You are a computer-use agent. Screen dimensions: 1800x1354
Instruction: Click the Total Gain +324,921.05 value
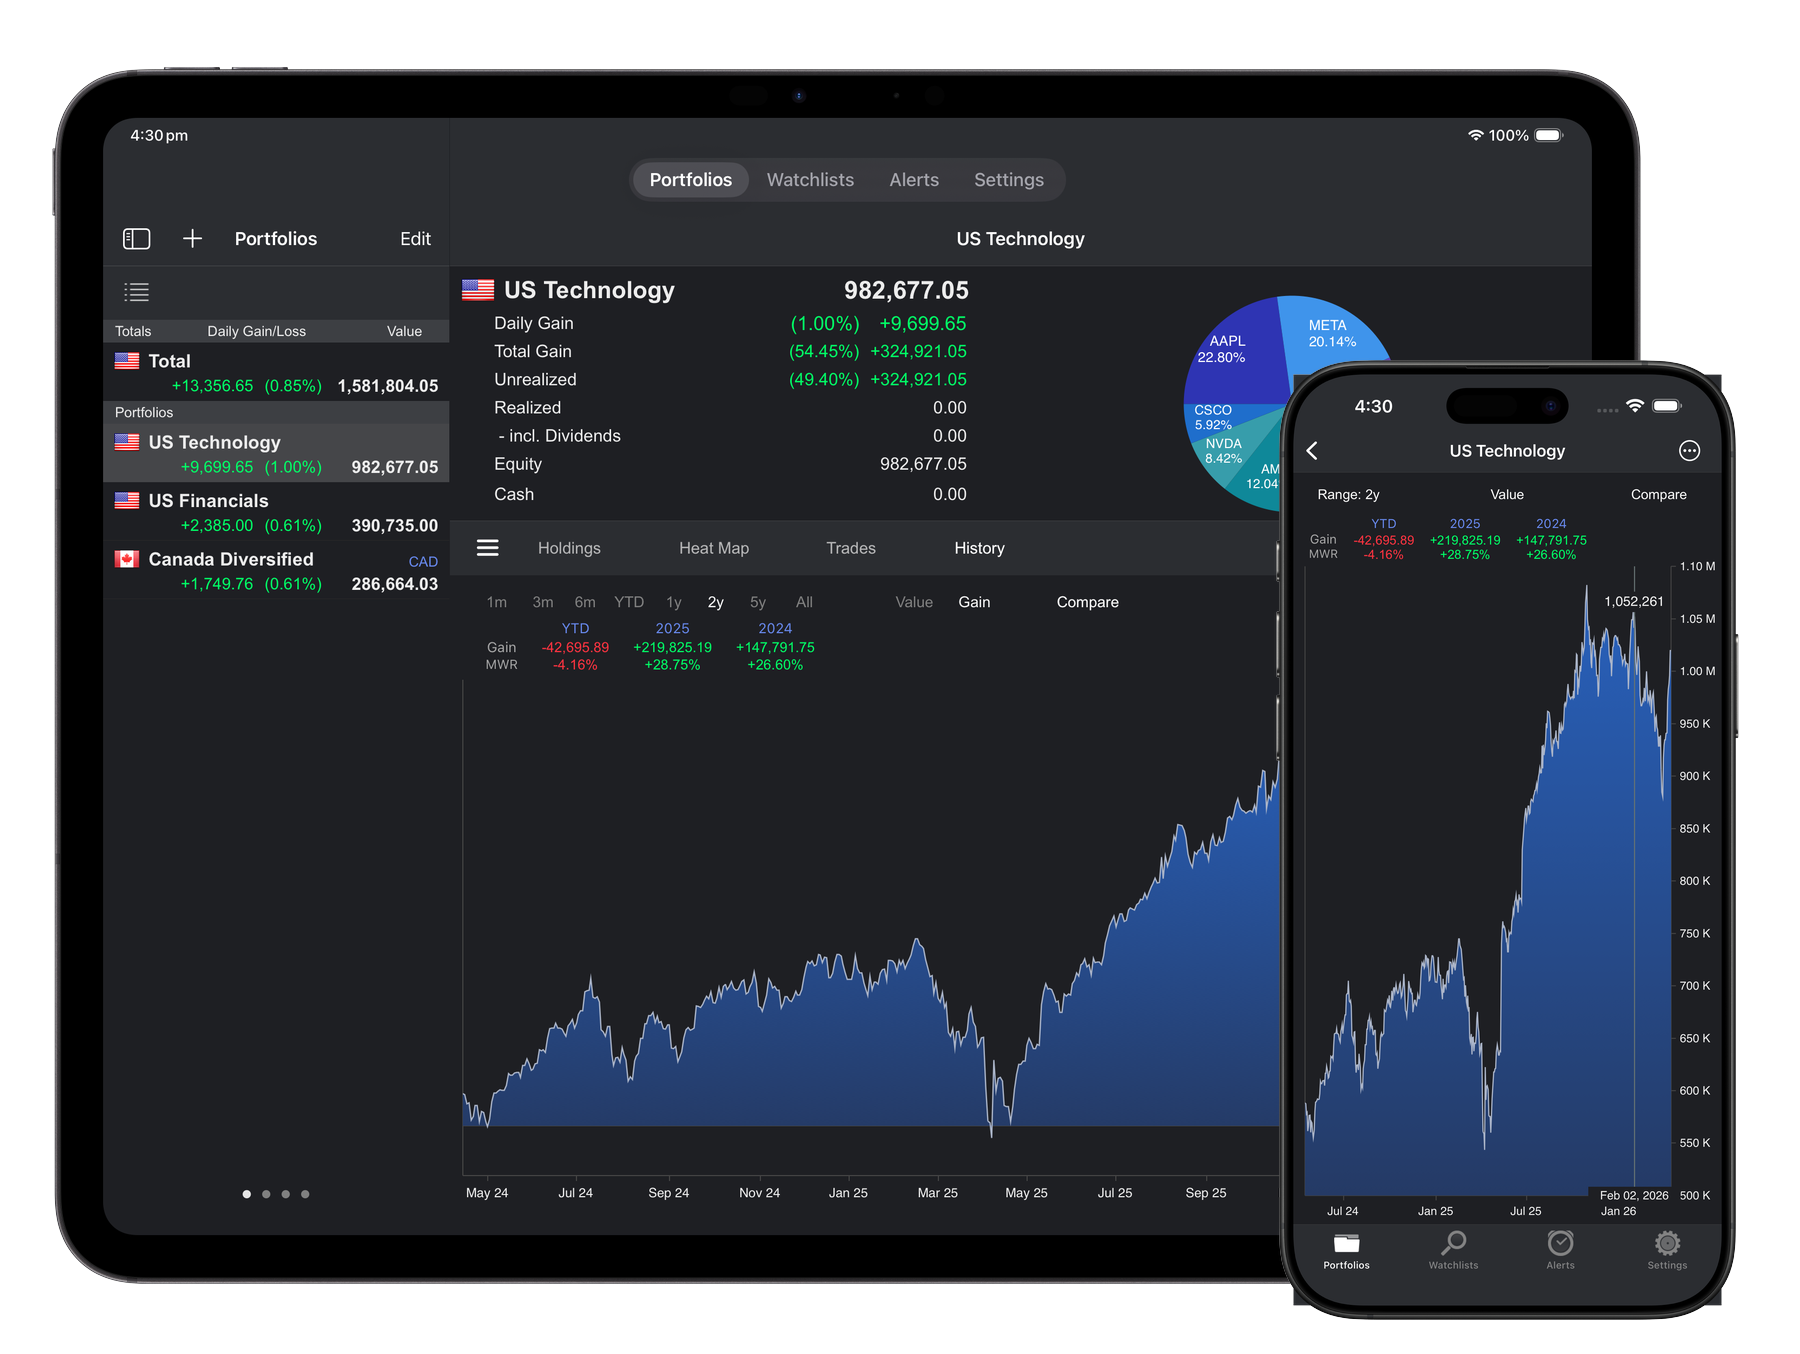(918, 351)
